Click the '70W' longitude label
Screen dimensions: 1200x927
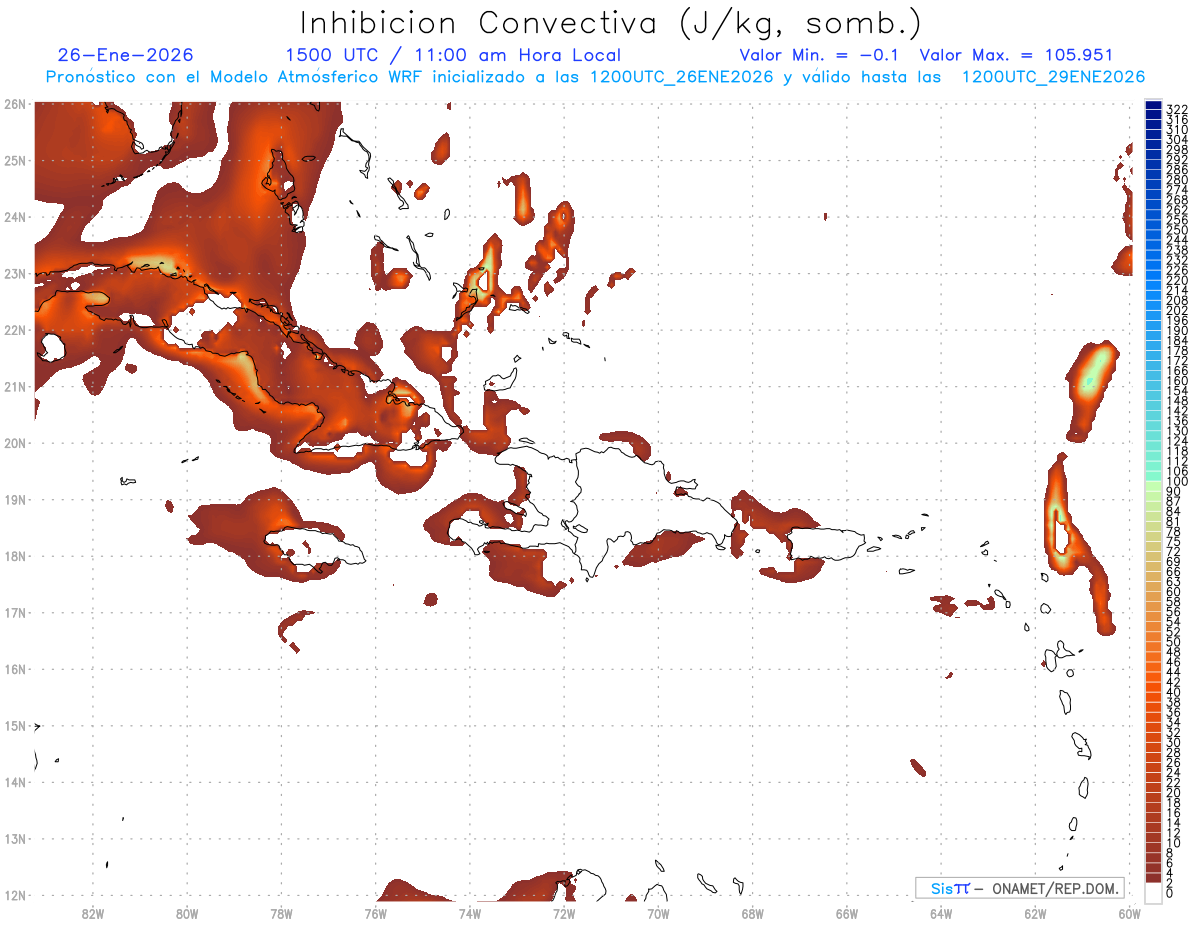tap(658, 913)
